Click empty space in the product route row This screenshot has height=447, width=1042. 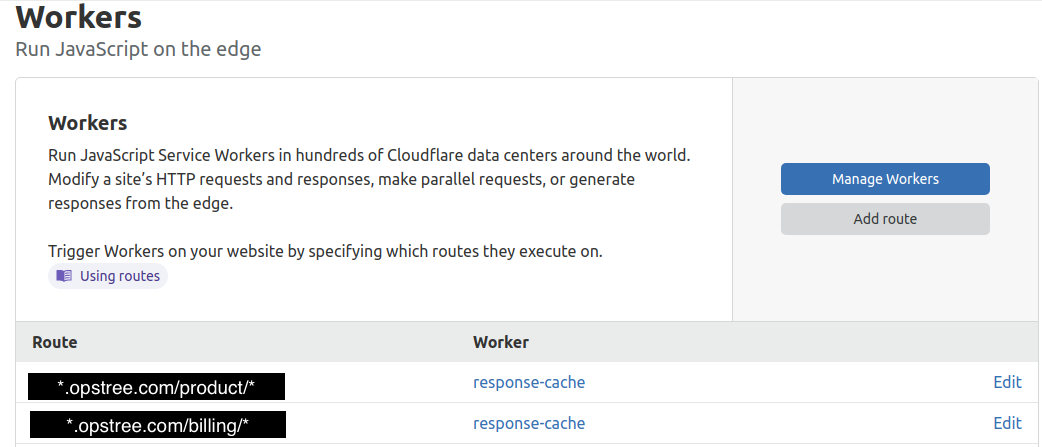[x=780, y=382]
